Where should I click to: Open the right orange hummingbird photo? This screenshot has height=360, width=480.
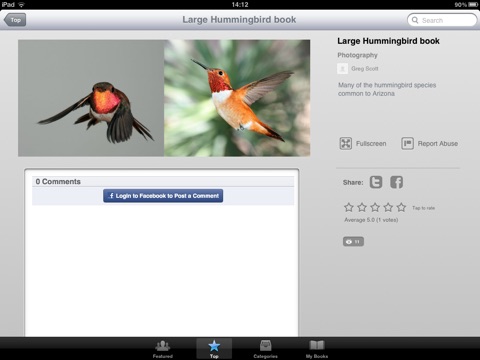click(x=237, y=98)
